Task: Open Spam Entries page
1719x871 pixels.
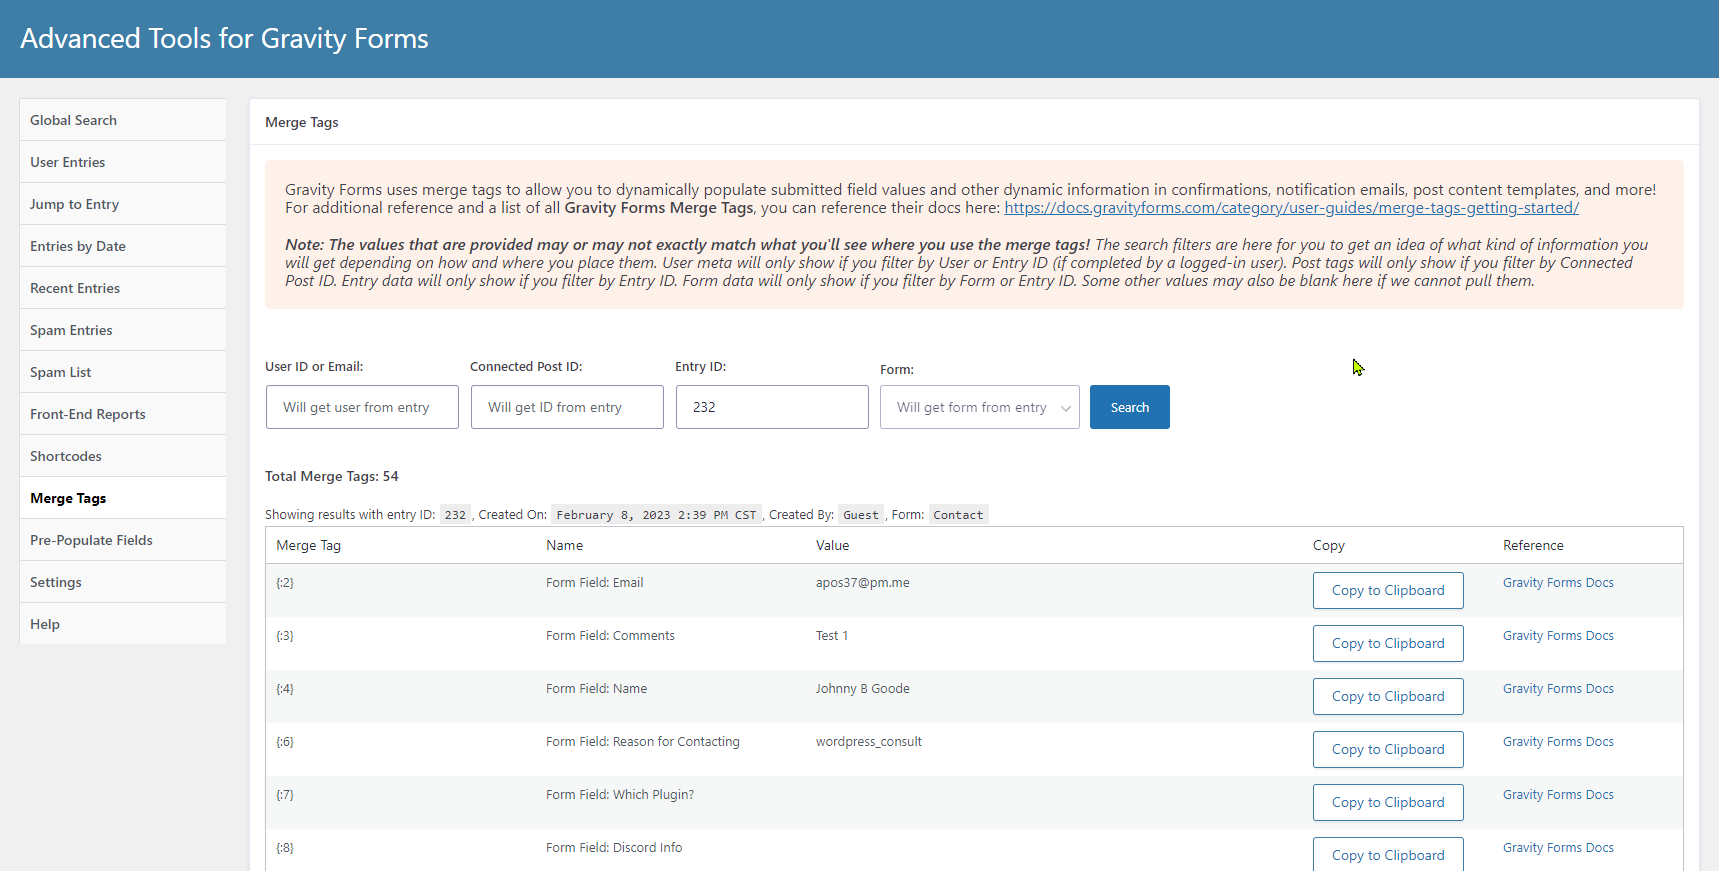Action: 122,330
